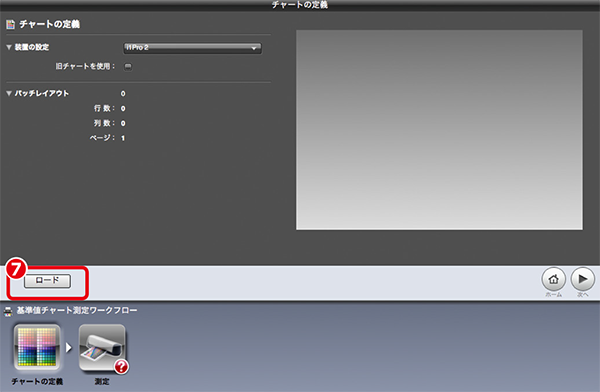Screen dimensions: 600x392
Task: Collapse the パッチレイアウト section triangle
Action: coord(9,93)
